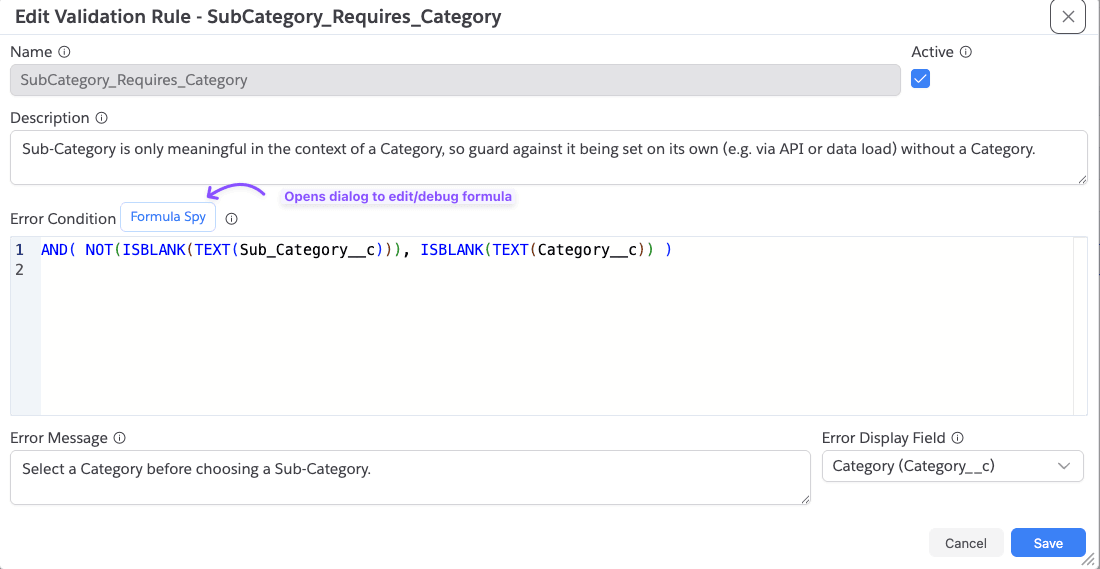
Task: Click the Error Display Field info icon
Action: pyautogui.click(x=957, y=439)
